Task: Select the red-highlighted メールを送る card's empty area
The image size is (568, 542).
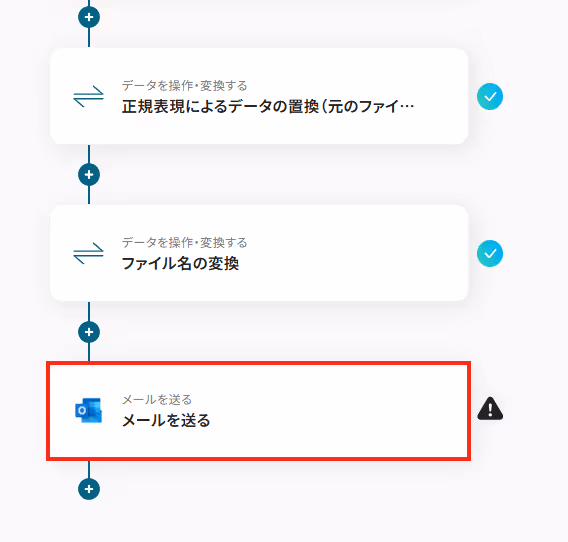Action: pos(337,411)
